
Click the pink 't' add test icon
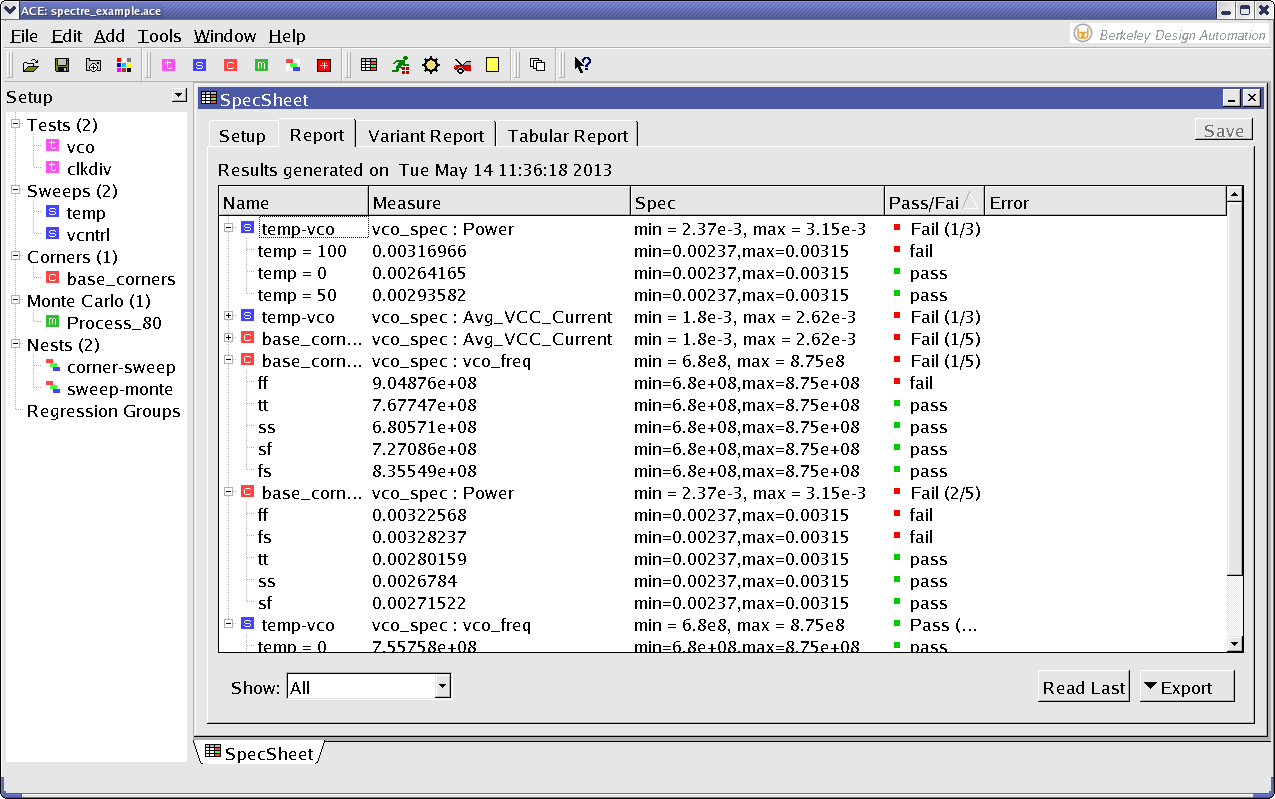pos(169,65)
